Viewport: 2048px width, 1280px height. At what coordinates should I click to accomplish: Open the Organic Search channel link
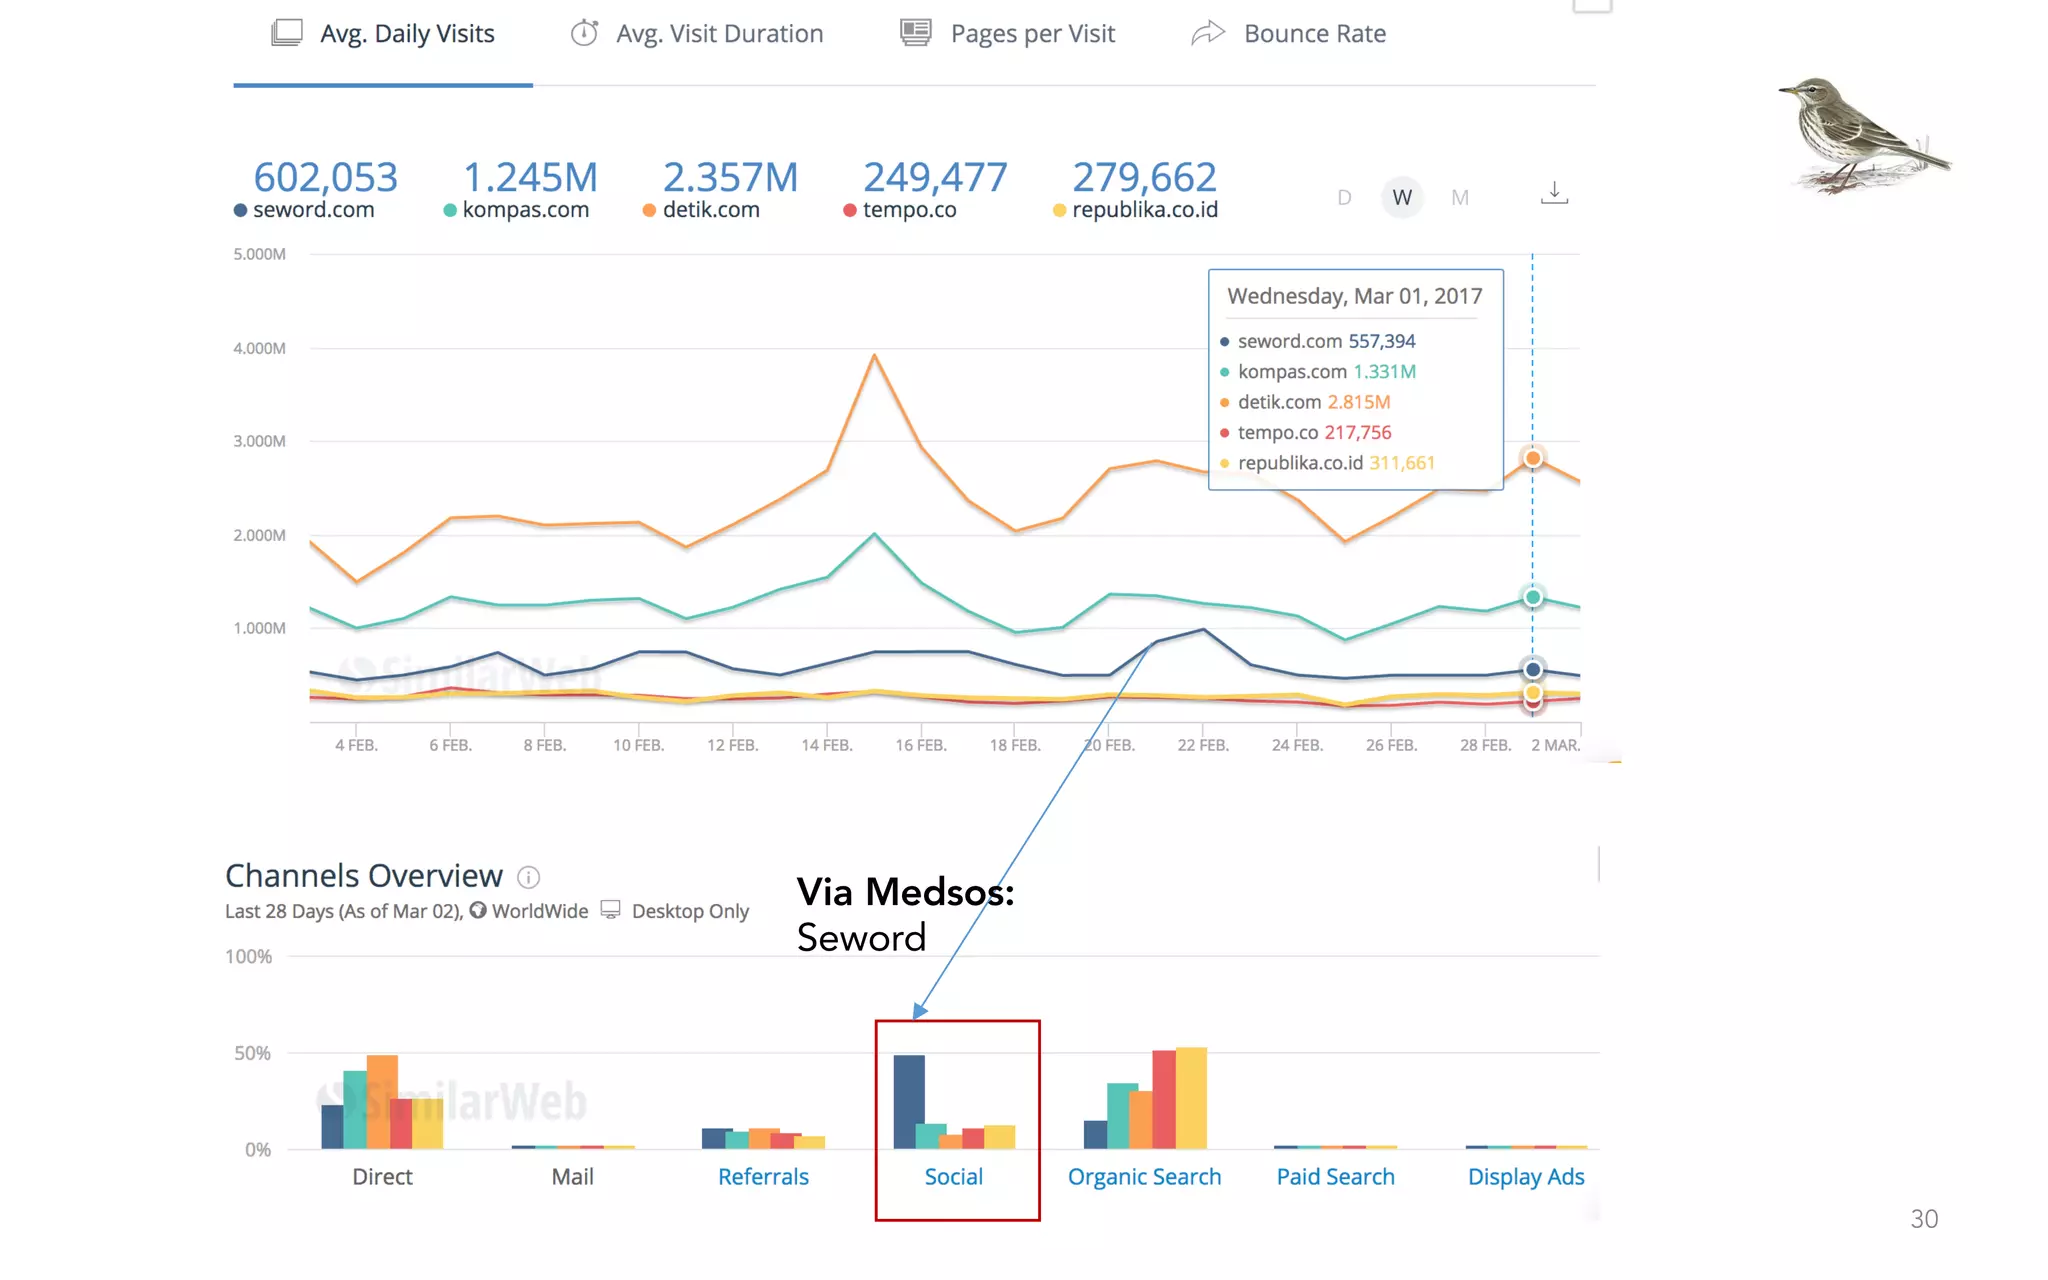click(x=1144, y=1177)
